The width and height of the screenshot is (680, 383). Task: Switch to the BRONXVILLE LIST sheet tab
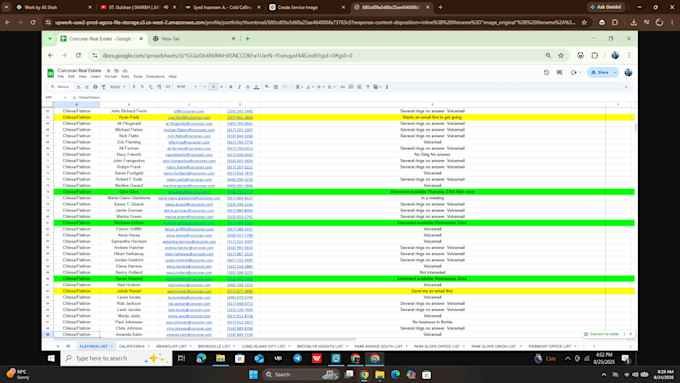point(214,346)
